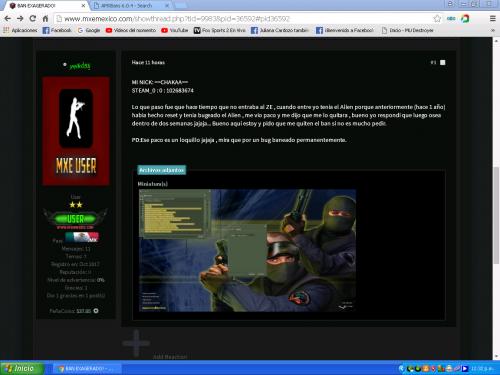
Task: Click the browser forward arrow
Action: [20, 19]
